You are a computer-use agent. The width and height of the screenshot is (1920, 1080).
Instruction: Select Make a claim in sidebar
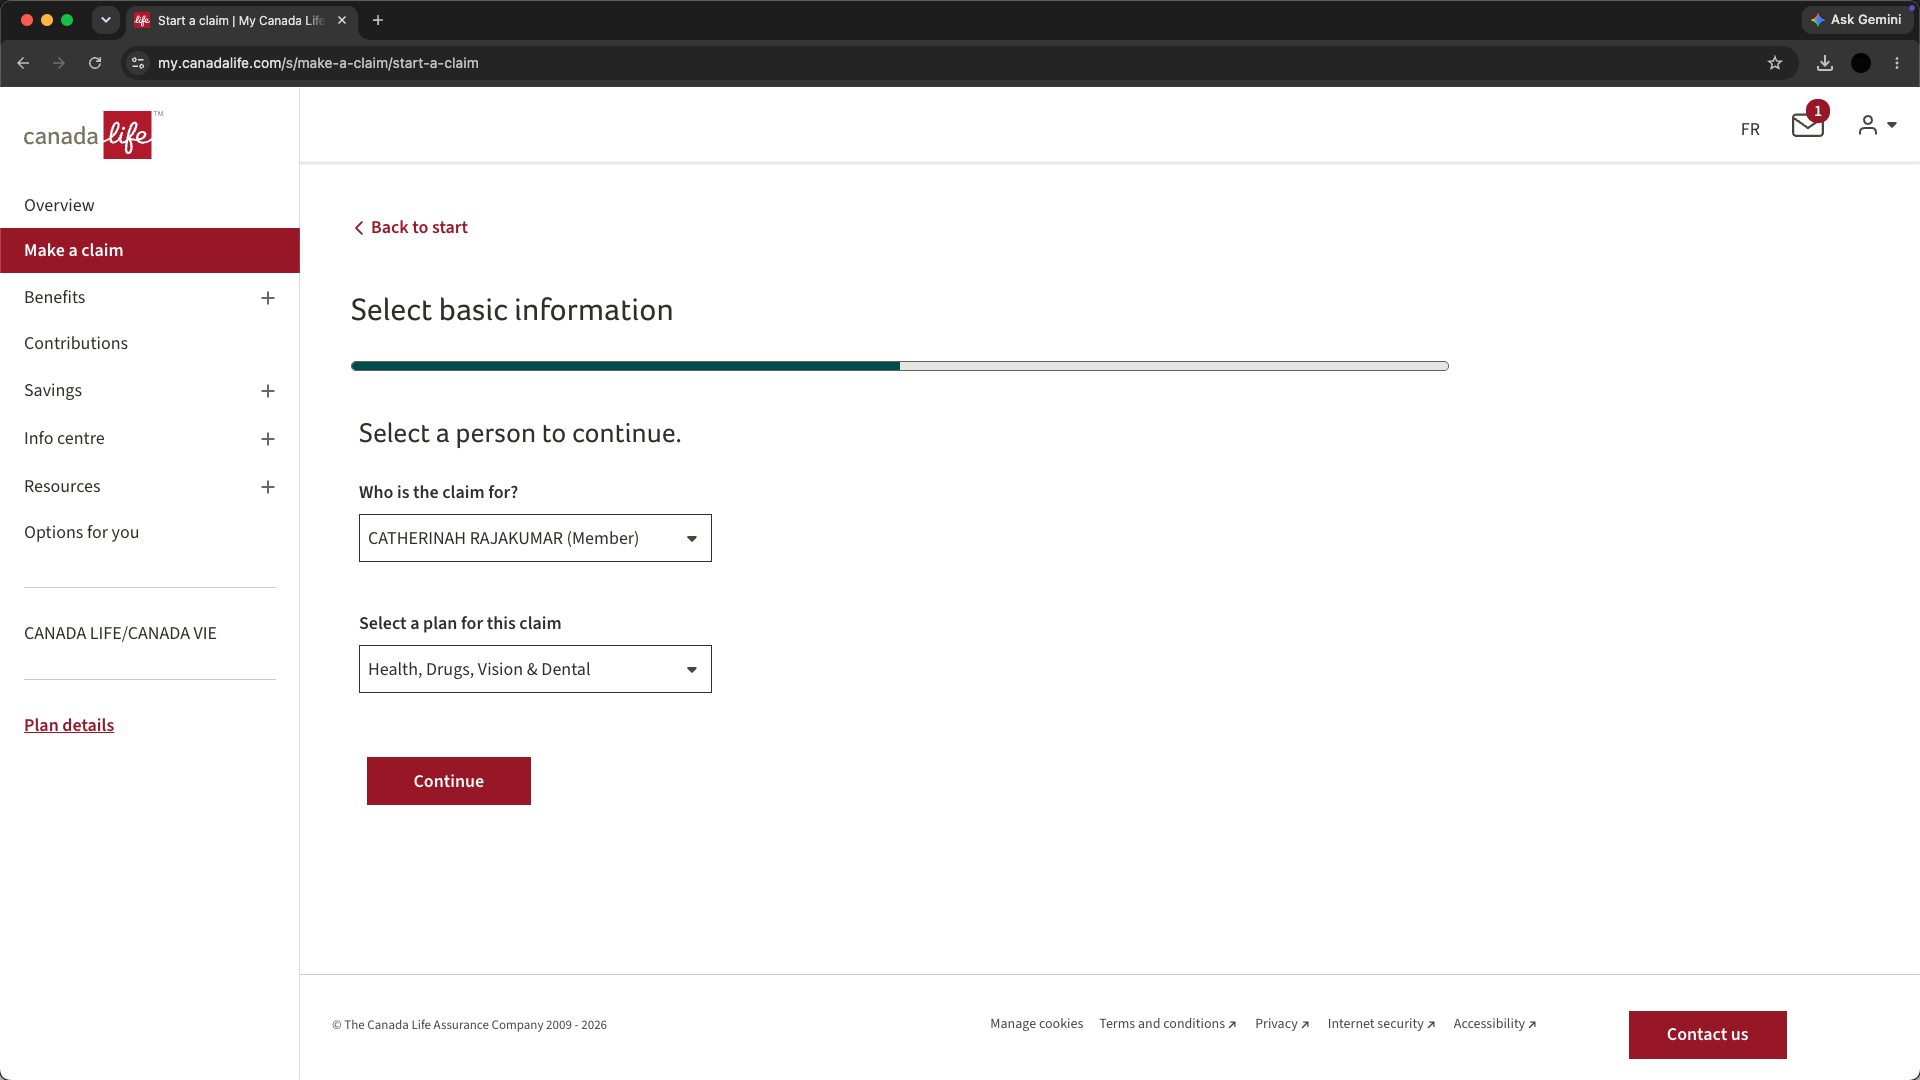pyautogui.click(x=150, y=250)
